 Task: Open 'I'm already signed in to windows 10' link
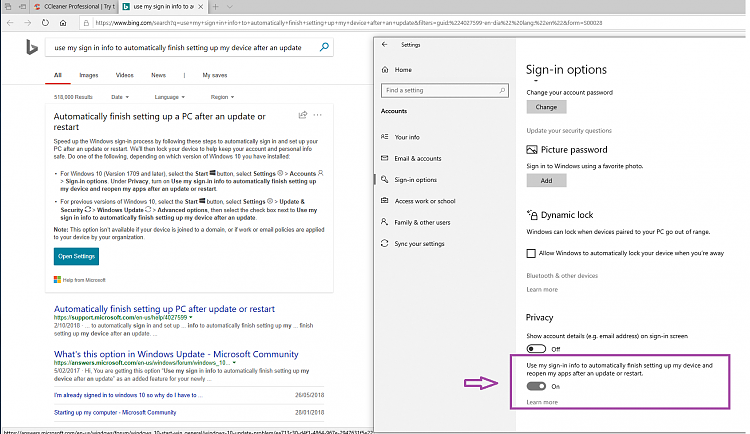(128, 395)
